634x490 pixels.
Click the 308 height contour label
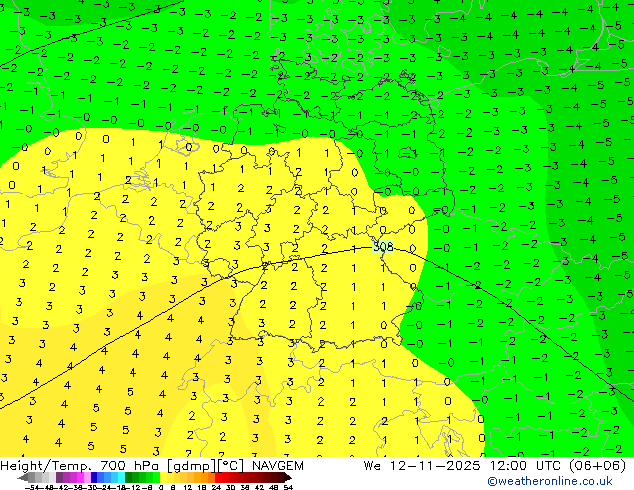pyautogui.click(x=383, y=246)
